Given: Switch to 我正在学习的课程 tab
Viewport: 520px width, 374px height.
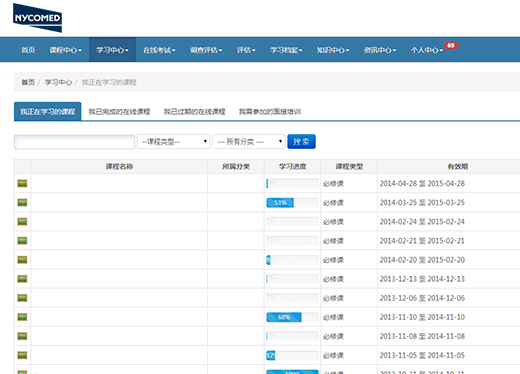Looking at the screenshot, I should tap(48, 111).
